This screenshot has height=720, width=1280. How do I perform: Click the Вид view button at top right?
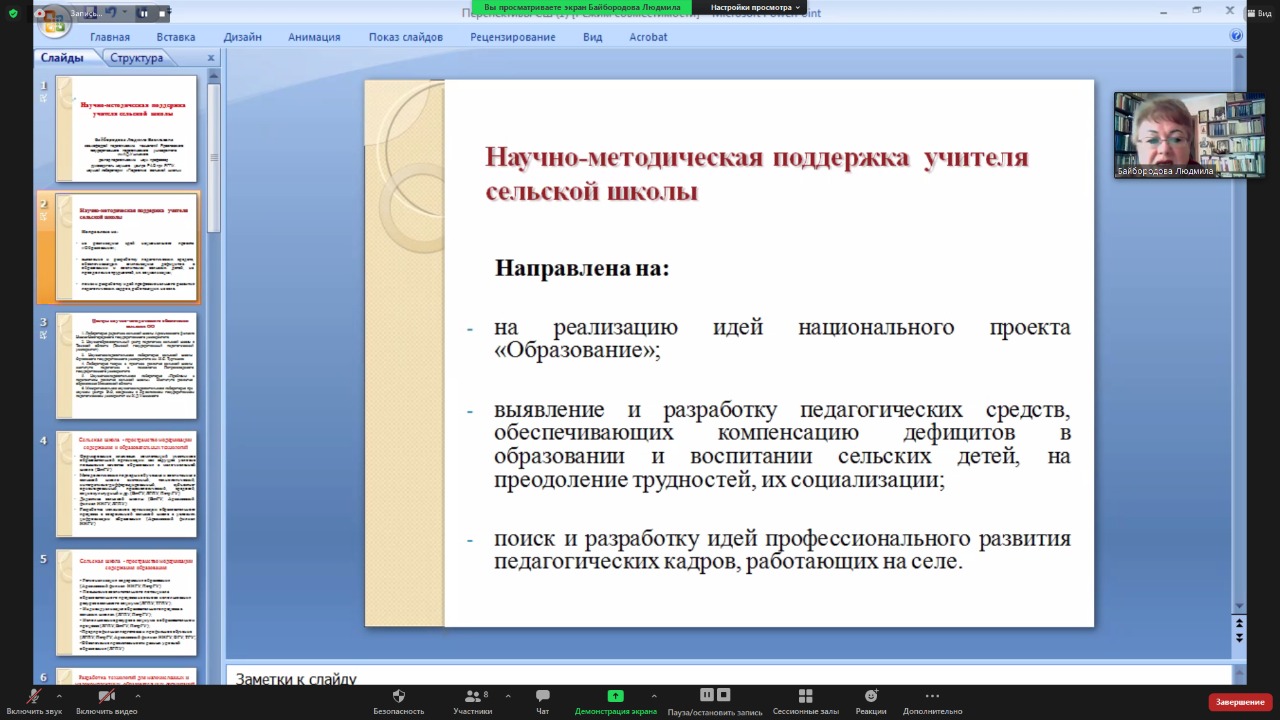pyautogui.click(x=1258, y=13)
